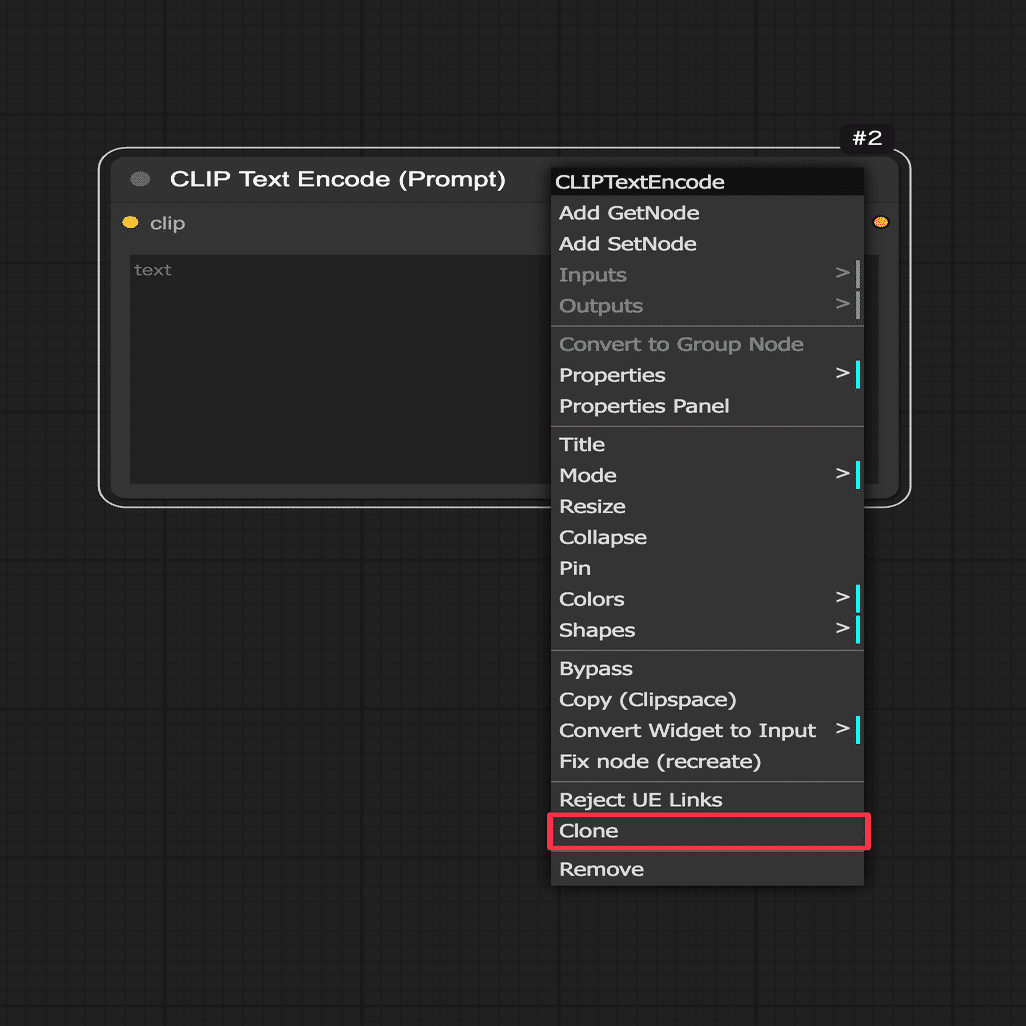Choose Fix node (recreate)
The width and height of the screenshot is (1026, 1026).
(707, 762)
